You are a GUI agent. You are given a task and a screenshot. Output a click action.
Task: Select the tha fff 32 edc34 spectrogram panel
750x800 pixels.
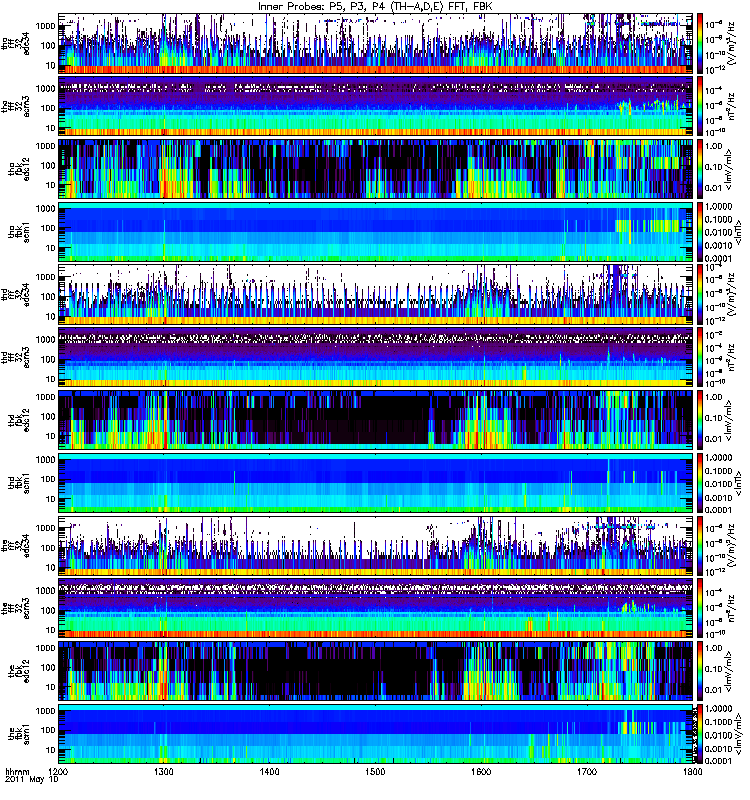376,44
